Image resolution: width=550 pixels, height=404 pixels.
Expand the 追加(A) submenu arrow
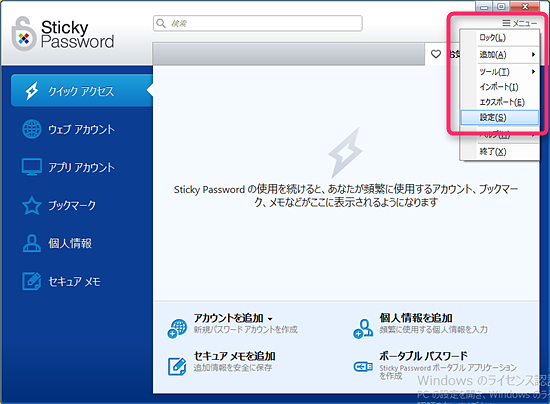click(533, 54)
